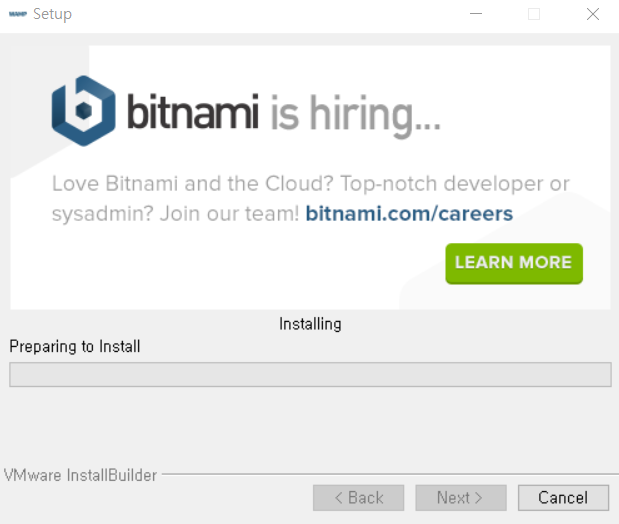
Task: Click the greyed-out Next button
Action: click(461, 498)
